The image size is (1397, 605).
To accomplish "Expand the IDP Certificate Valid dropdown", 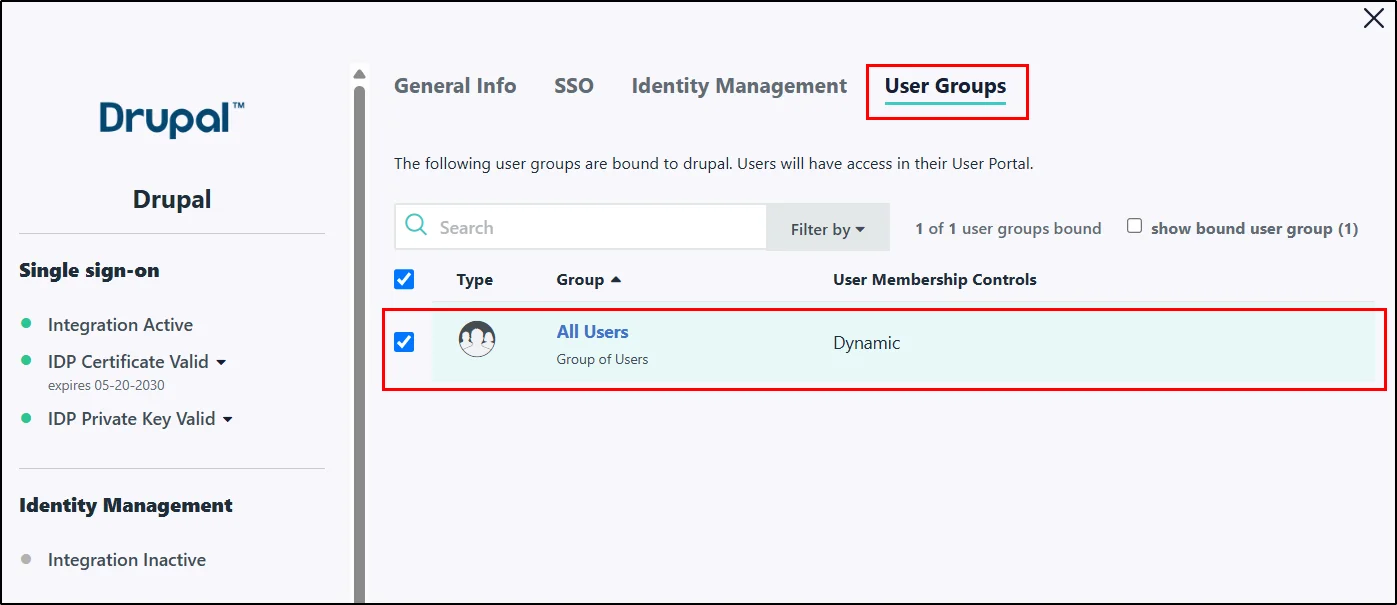I will click(221, 362).
